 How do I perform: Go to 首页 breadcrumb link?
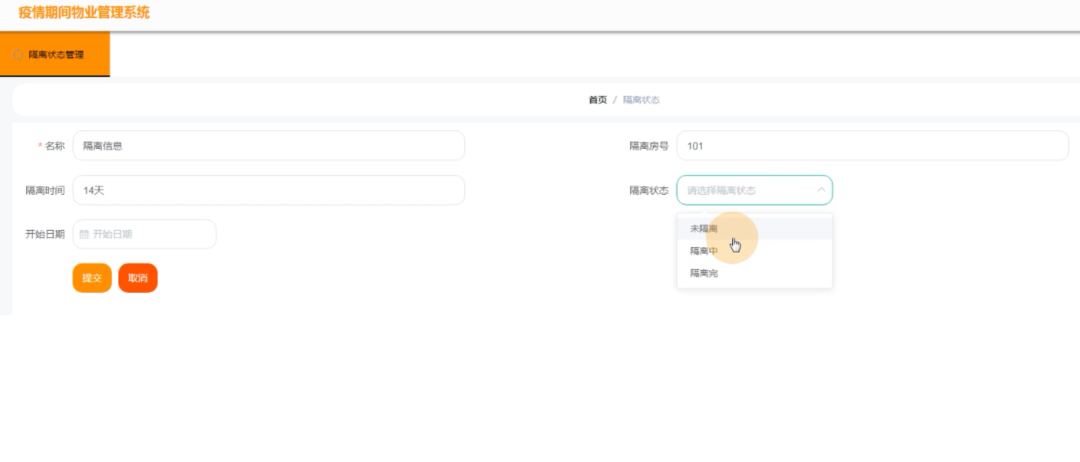pyautogui.click(x=597, y=100)
